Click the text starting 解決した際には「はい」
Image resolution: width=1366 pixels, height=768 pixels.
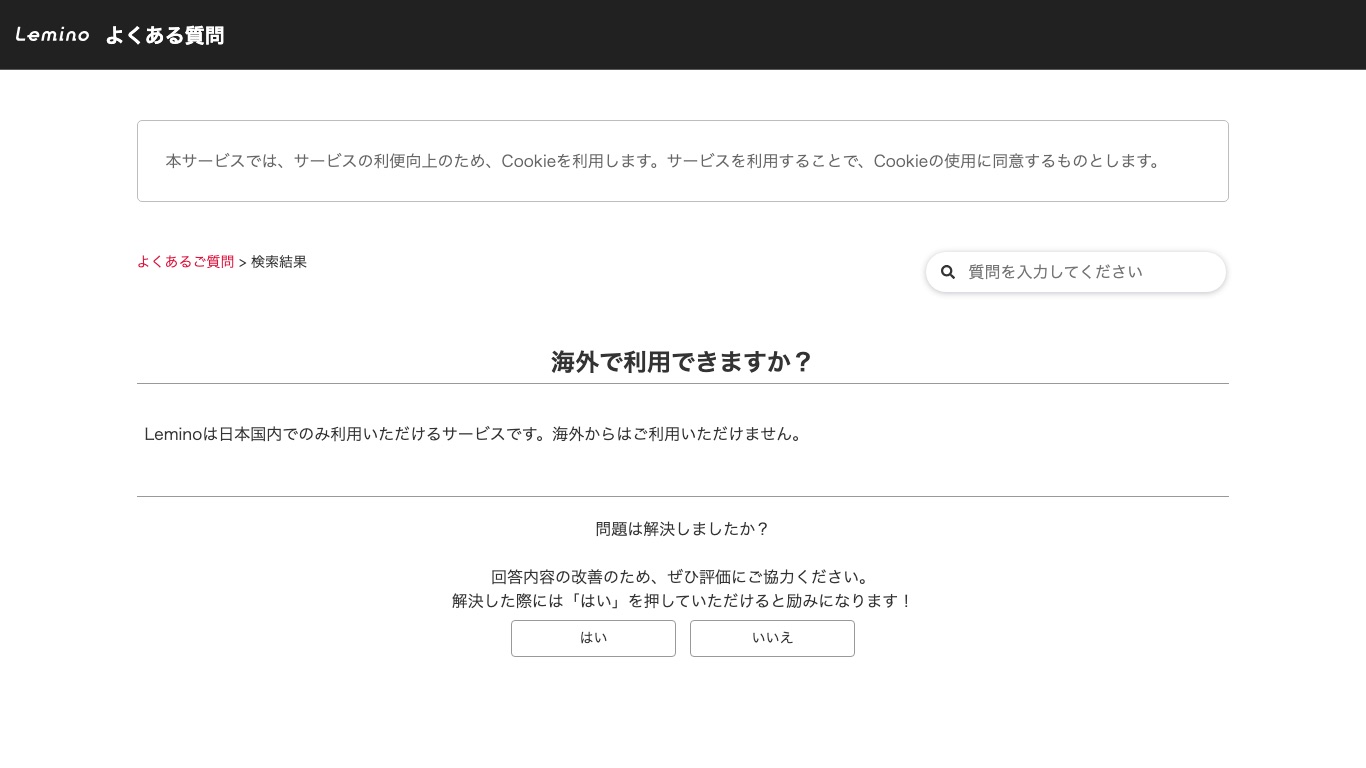tap(683, 601)
